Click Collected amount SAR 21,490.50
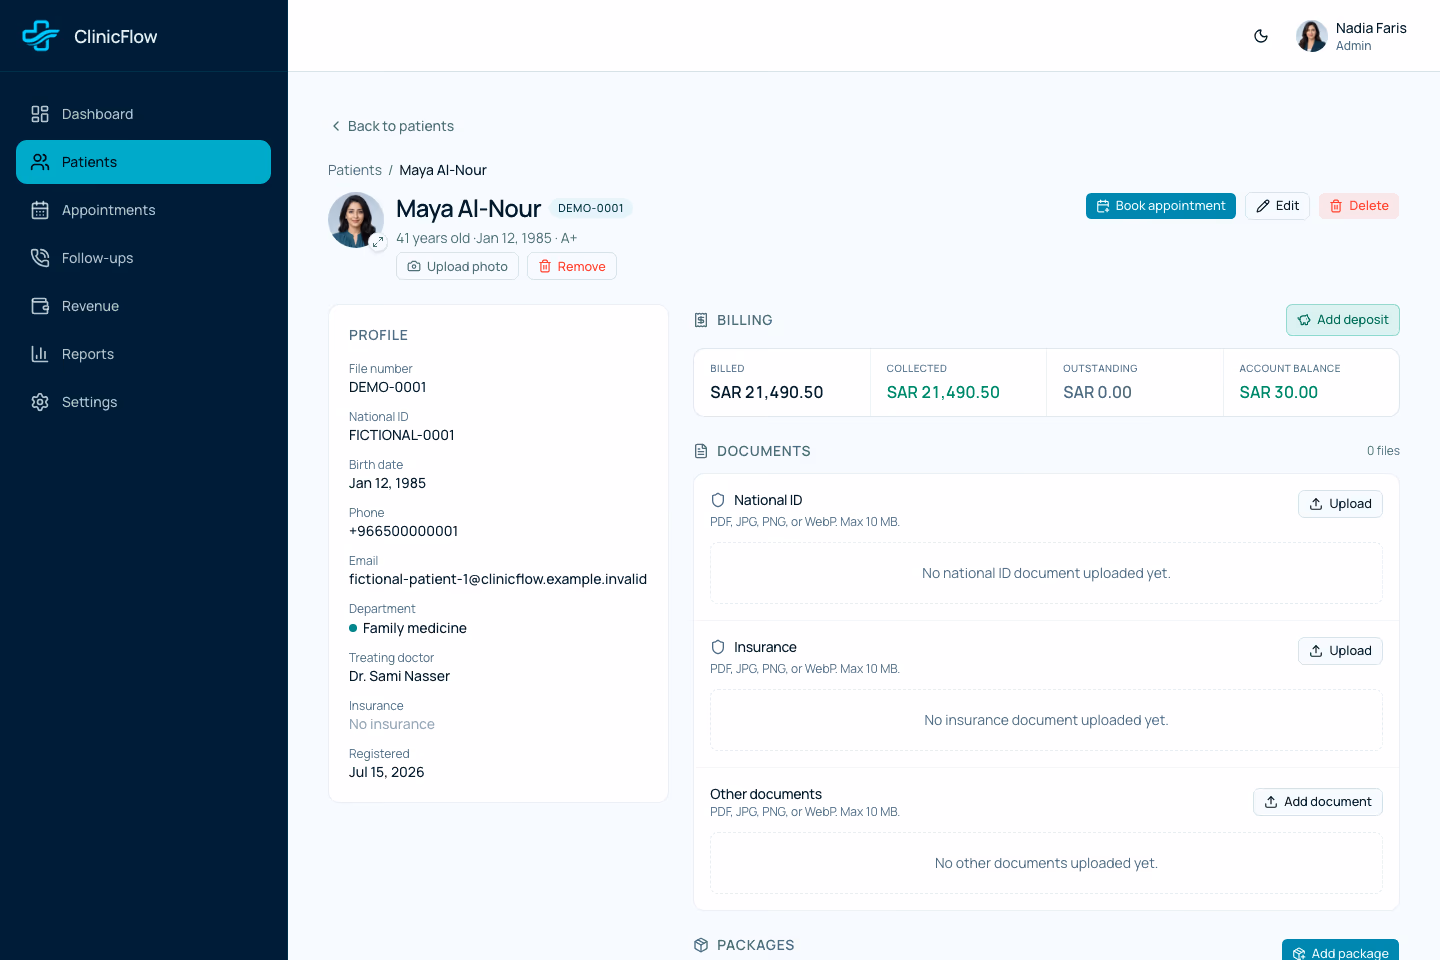 pos(943,392)
